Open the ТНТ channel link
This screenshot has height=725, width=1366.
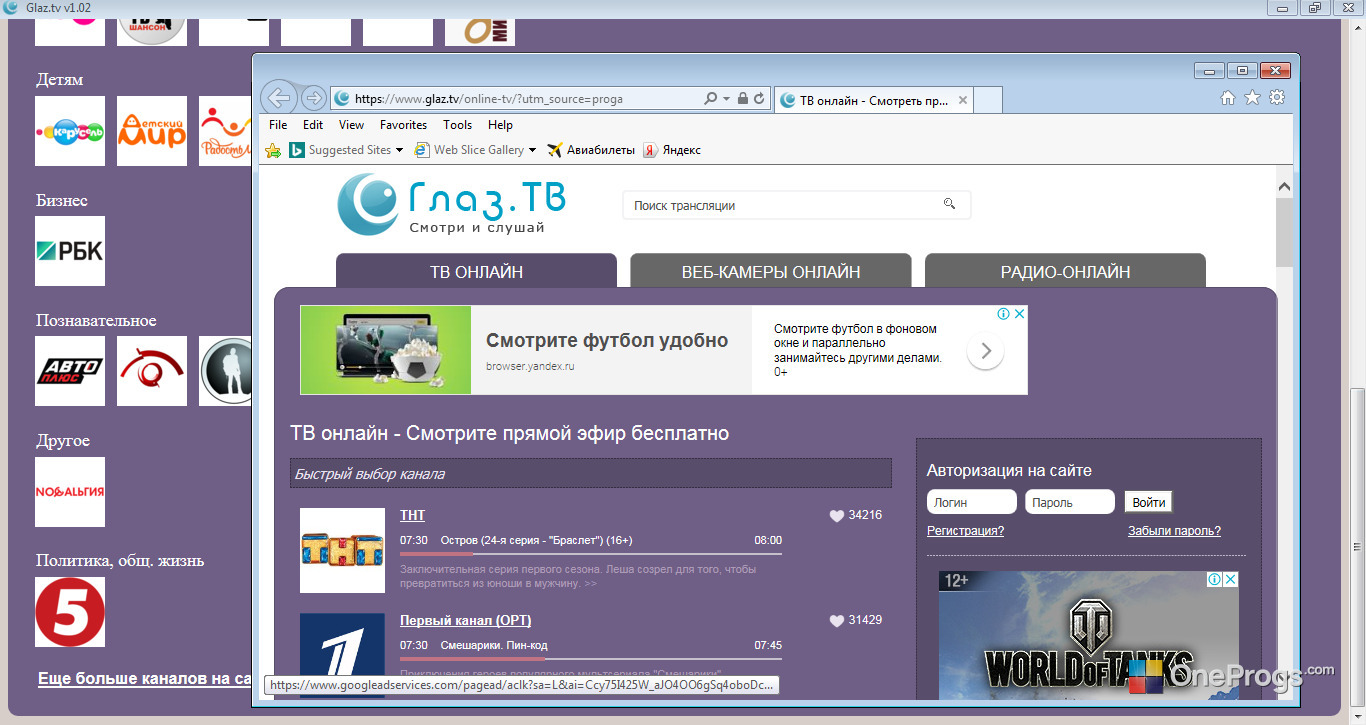pyautogui.click(x=412, y=515)
